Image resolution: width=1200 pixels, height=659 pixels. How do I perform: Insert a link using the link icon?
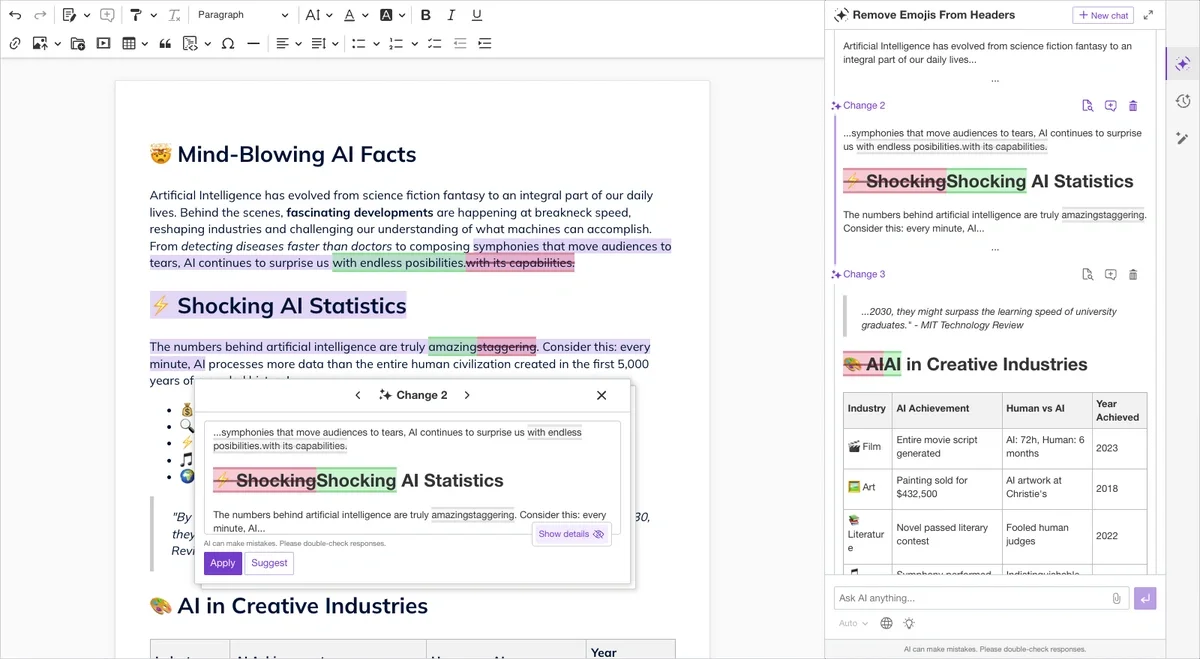[x=15, y=44]
